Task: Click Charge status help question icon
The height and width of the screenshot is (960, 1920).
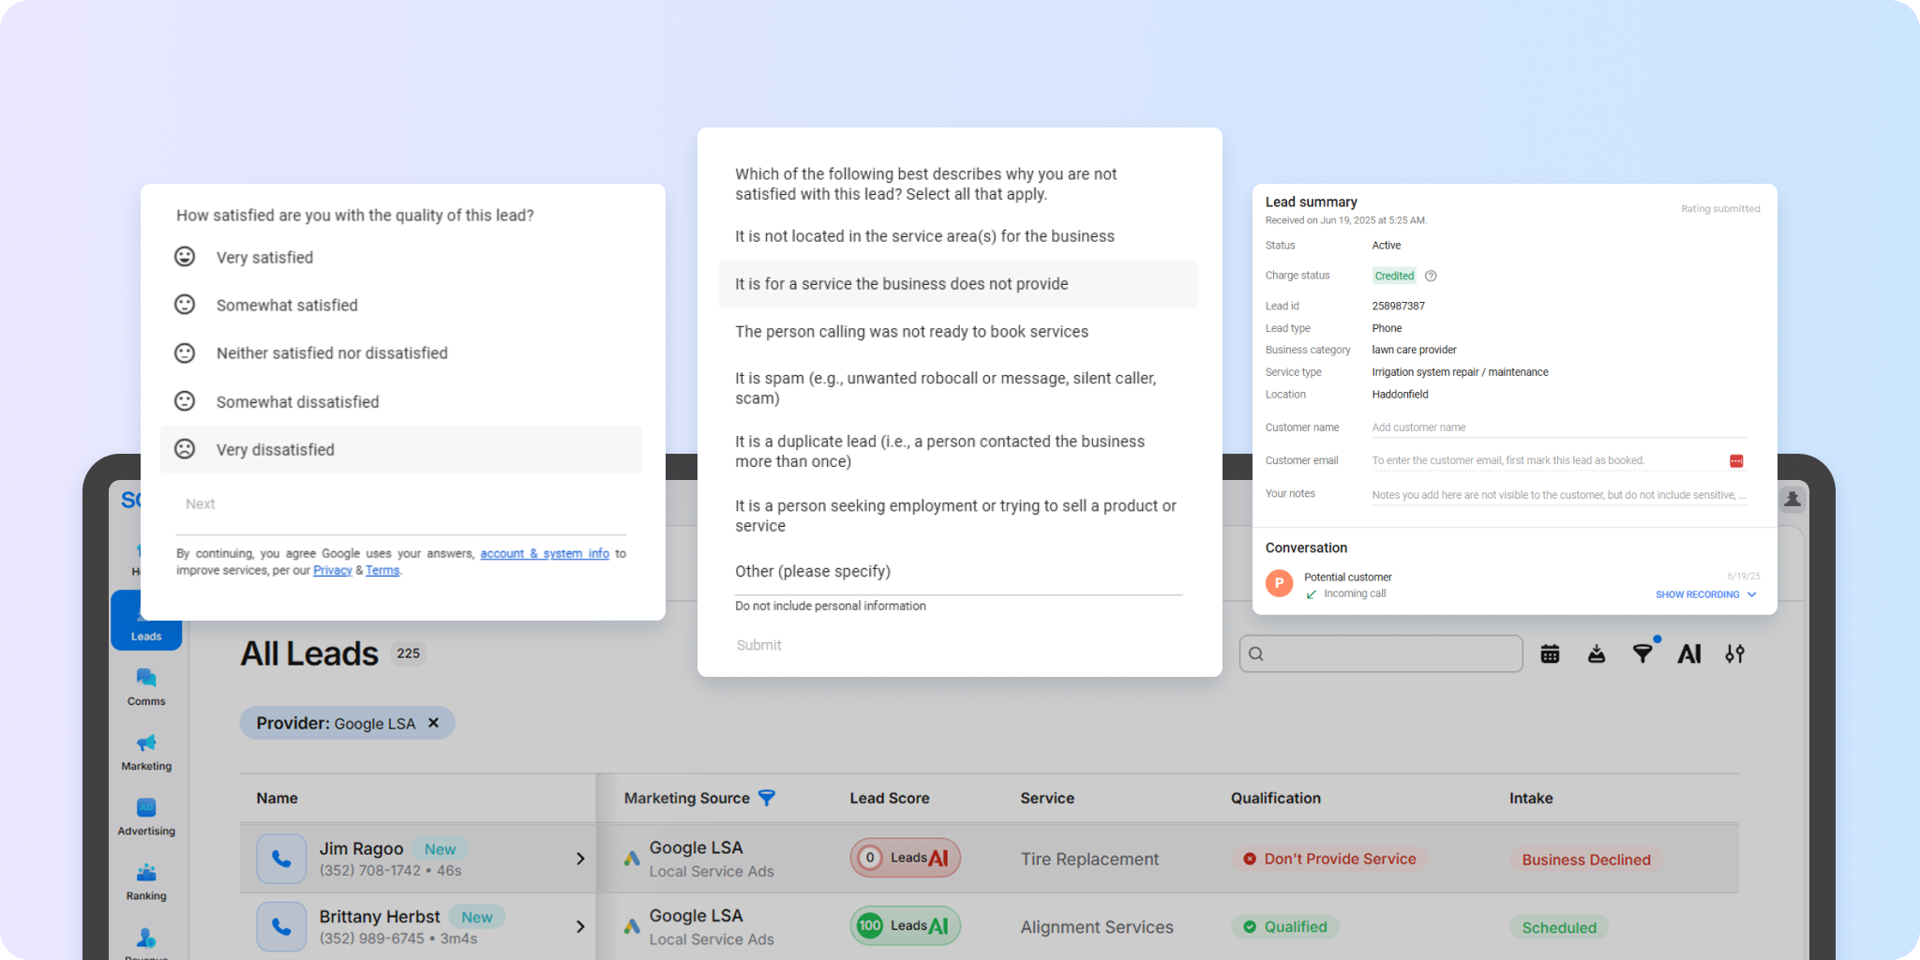Action: (1431, 276)
